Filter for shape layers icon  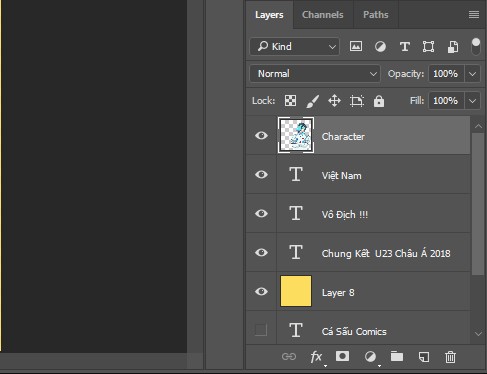[x=428, y=47]
